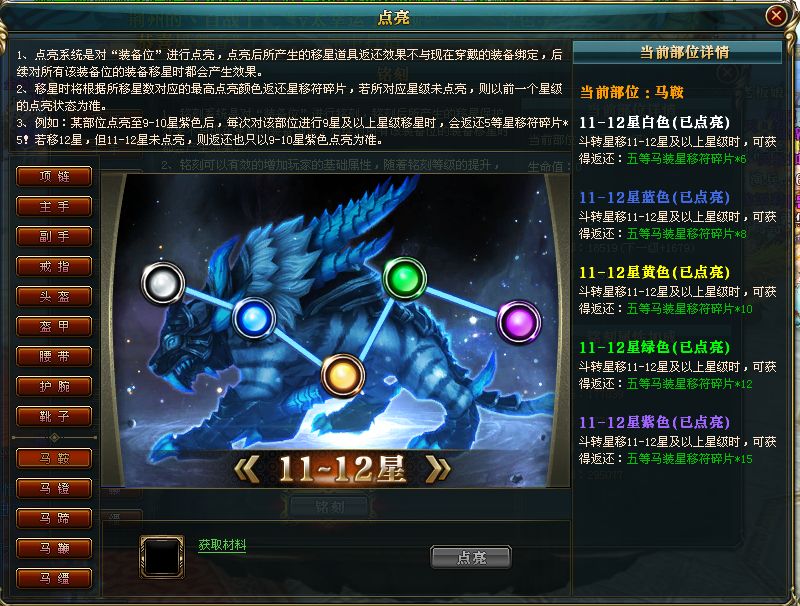Click the 点亮 button

470,557
